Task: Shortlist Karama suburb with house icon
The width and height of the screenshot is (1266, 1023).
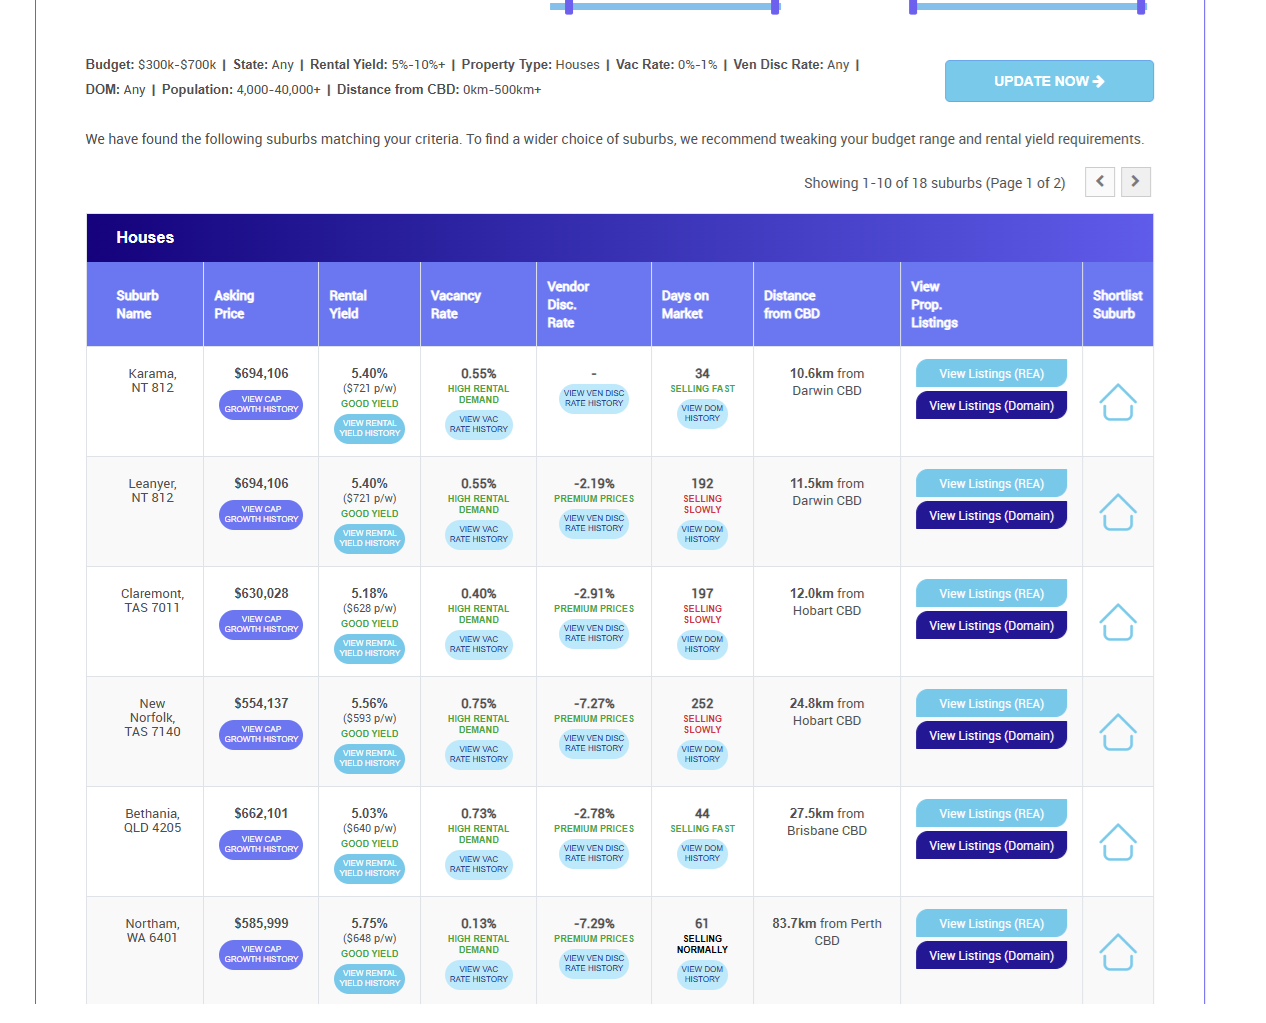Action: (1117, 402)
